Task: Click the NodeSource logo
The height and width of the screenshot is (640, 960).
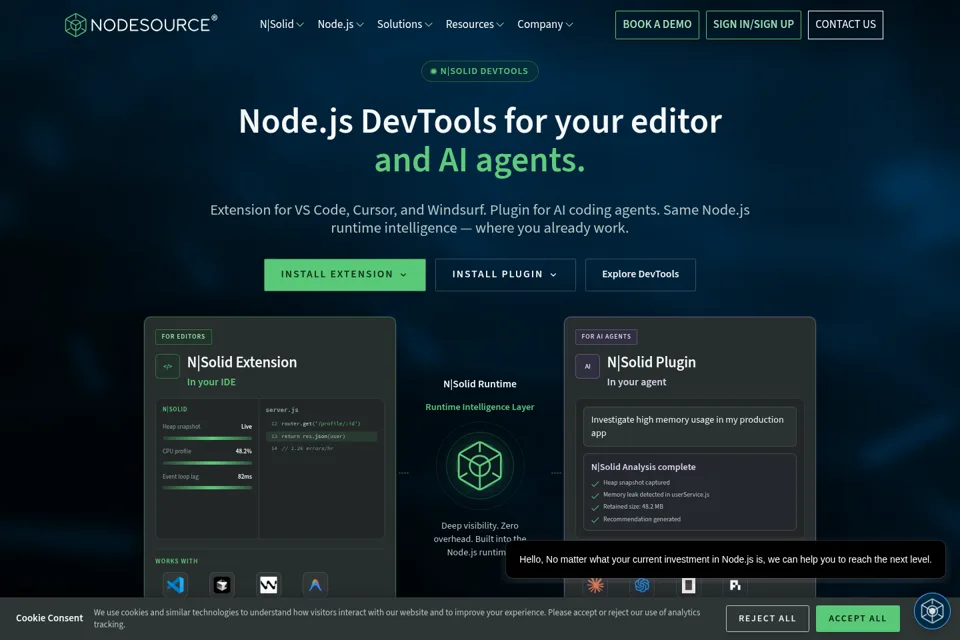Action: [141, 24]
